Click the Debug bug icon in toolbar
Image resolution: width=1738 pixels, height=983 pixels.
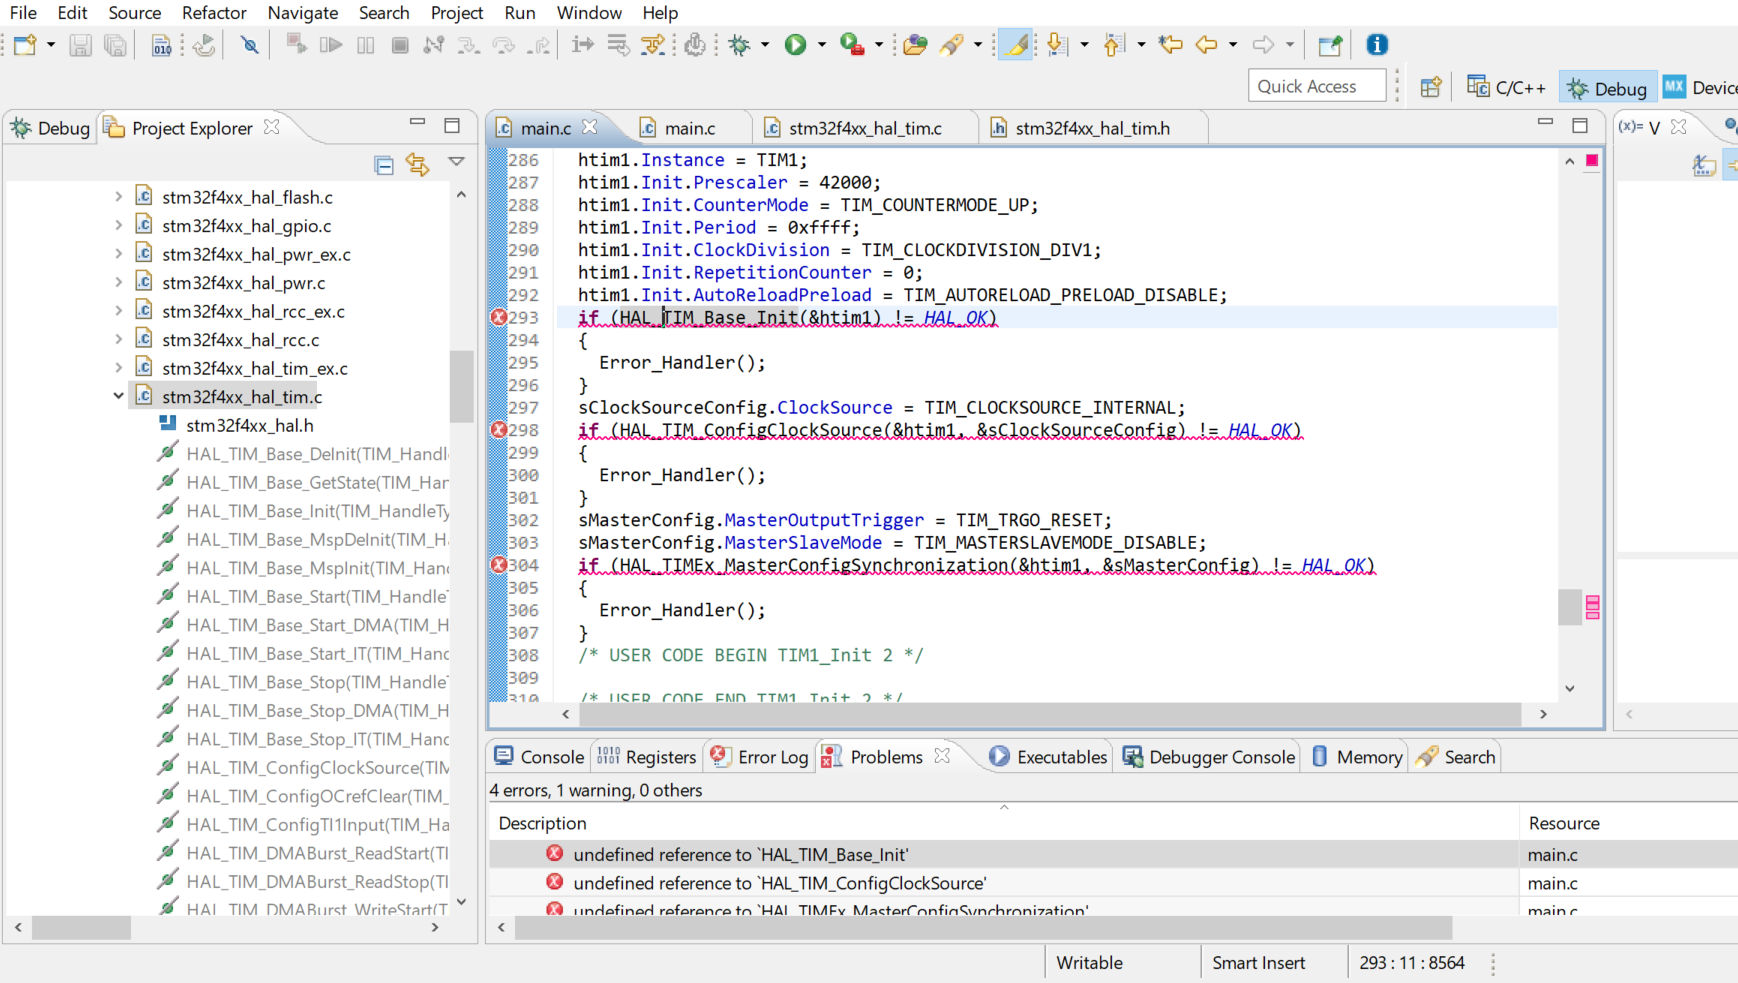pyautogui.click(x=740, y=45)
